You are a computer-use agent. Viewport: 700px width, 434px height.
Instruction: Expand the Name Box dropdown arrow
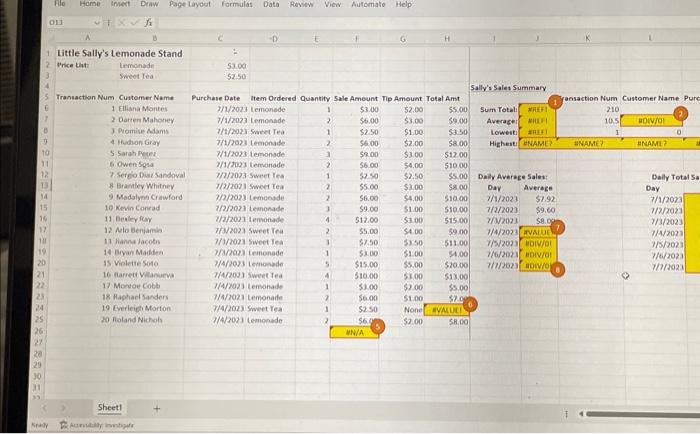click(97, 22)
